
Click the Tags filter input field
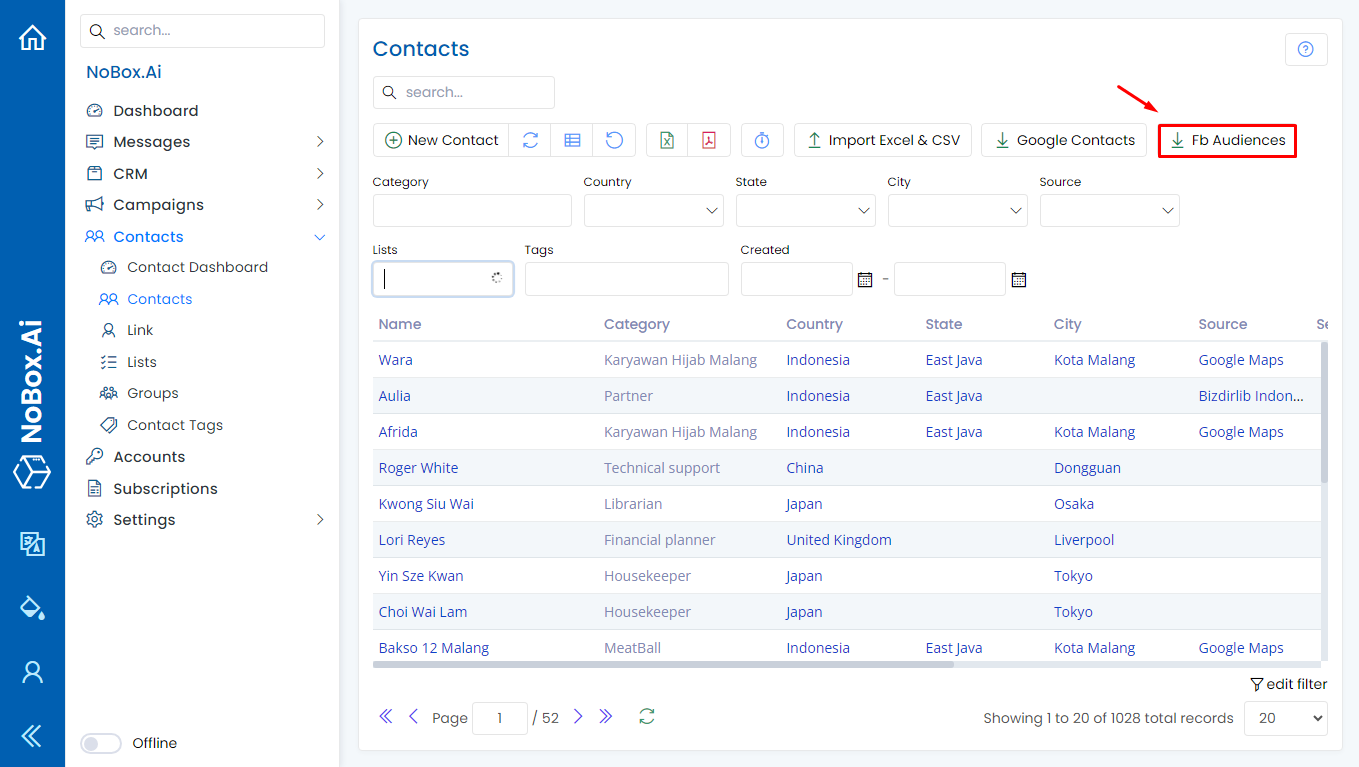[x=626, y=279]
